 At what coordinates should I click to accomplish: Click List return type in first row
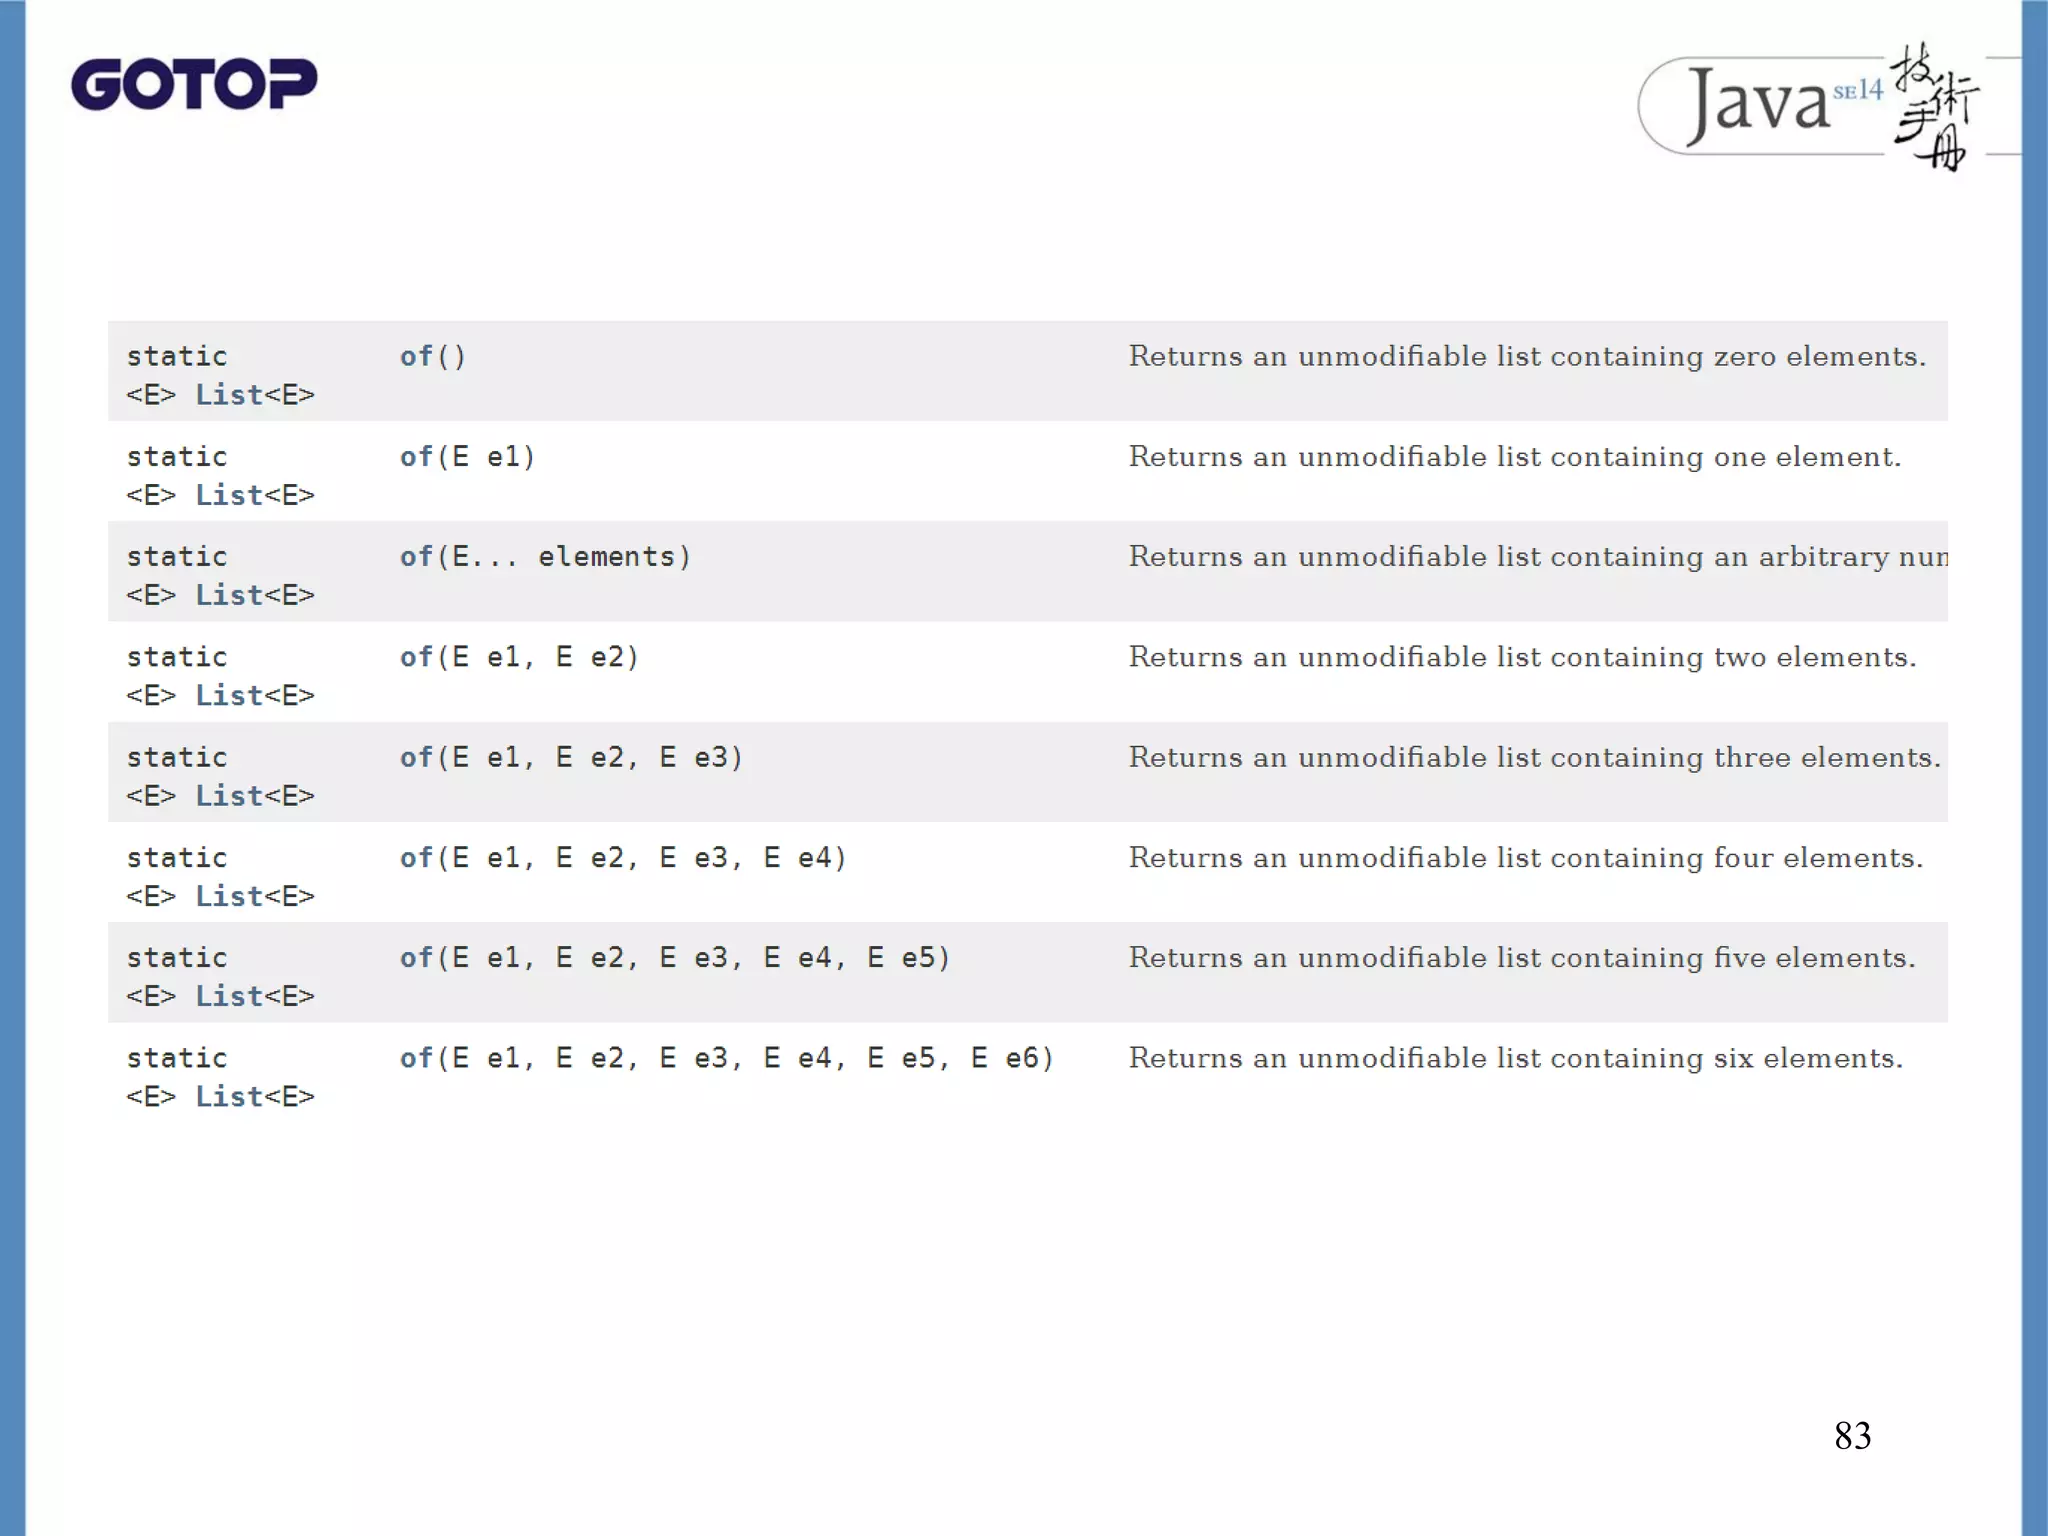(x=228, y=395)
